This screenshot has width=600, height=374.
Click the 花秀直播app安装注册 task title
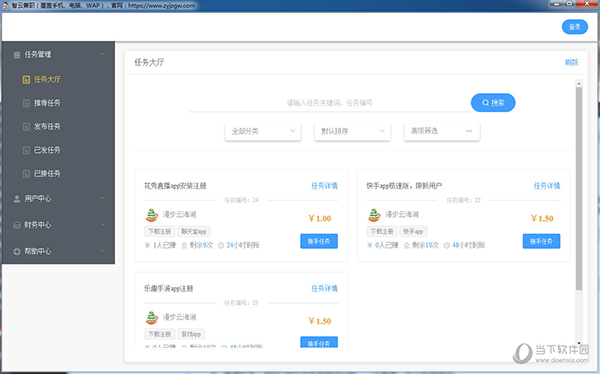175,186
